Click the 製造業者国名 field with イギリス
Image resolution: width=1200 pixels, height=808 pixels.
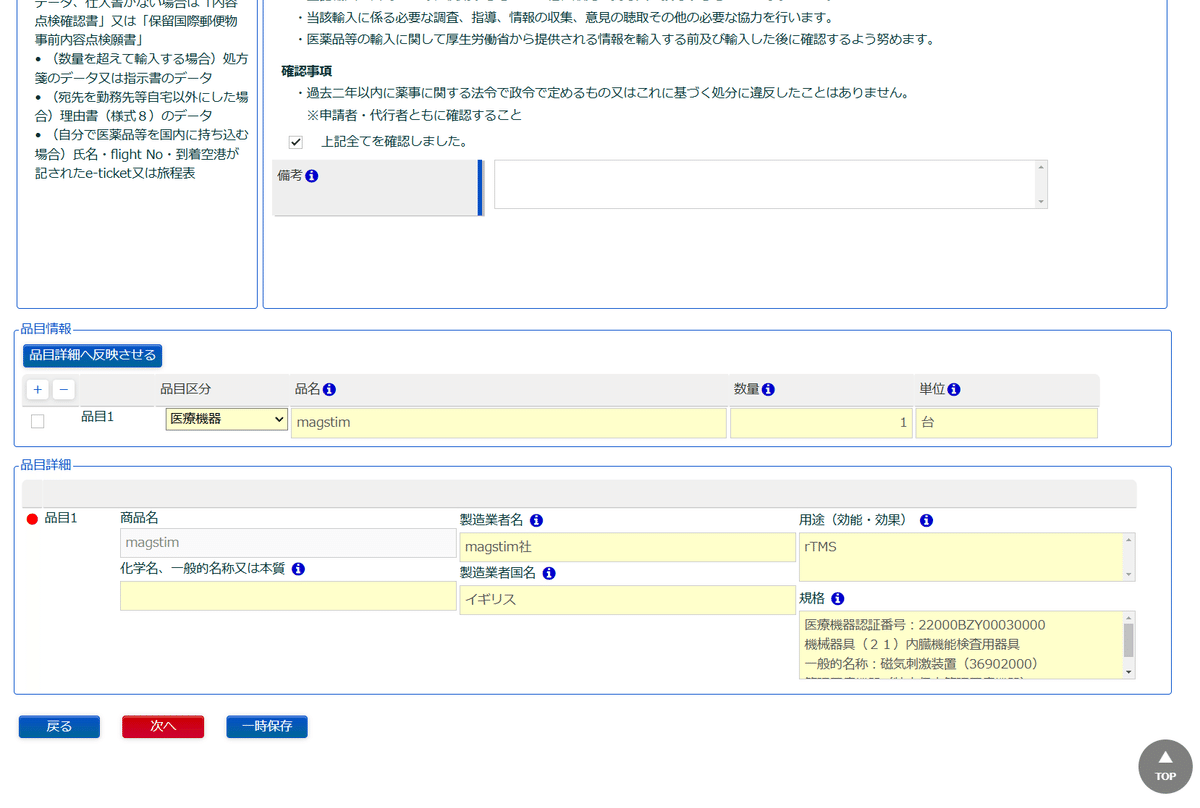click(x=628, y=600)
